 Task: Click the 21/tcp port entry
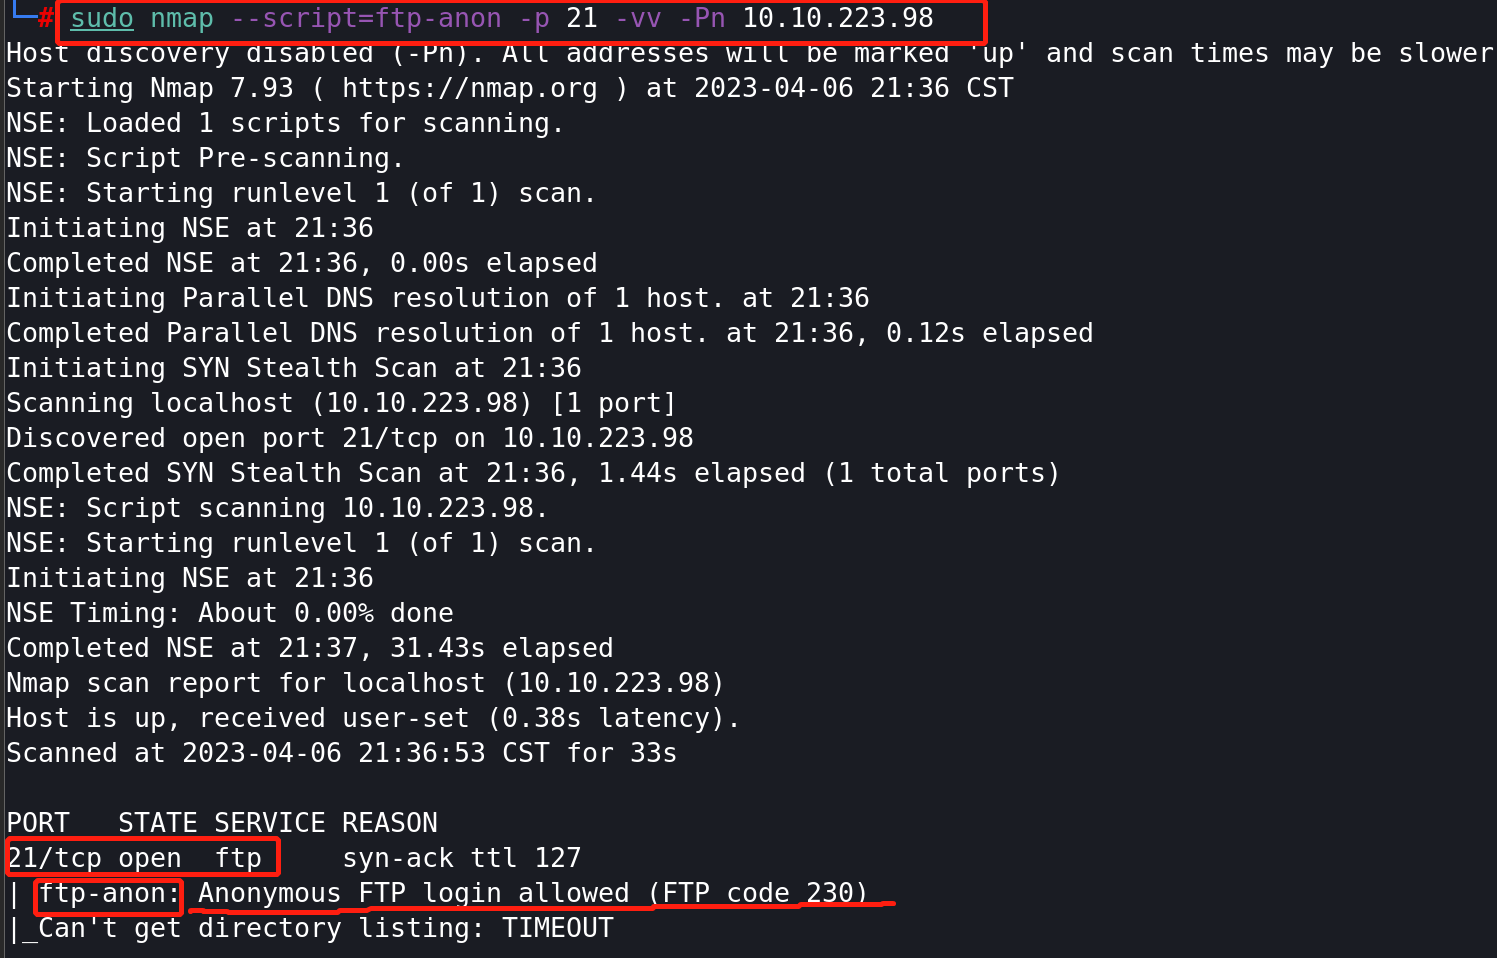pos(54,858)
